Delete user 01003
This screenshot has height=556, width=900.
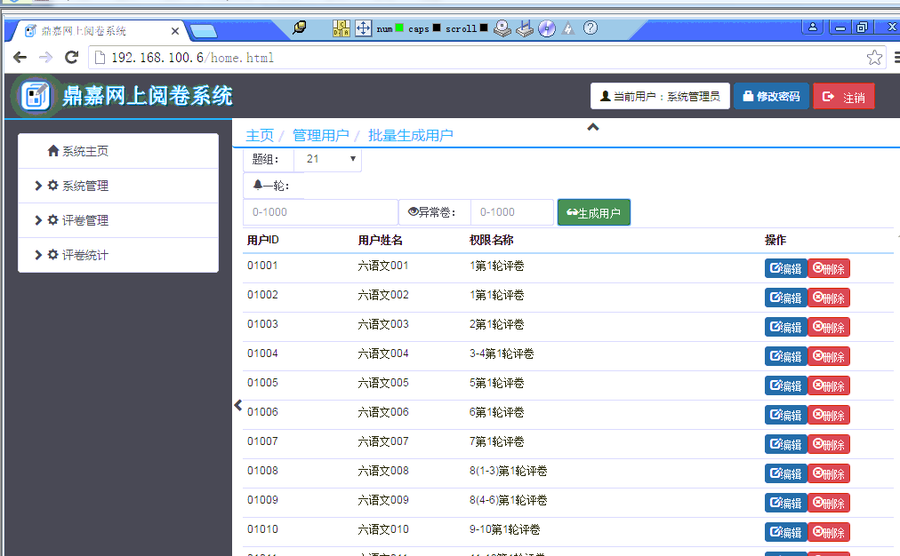tap(829, 327)
